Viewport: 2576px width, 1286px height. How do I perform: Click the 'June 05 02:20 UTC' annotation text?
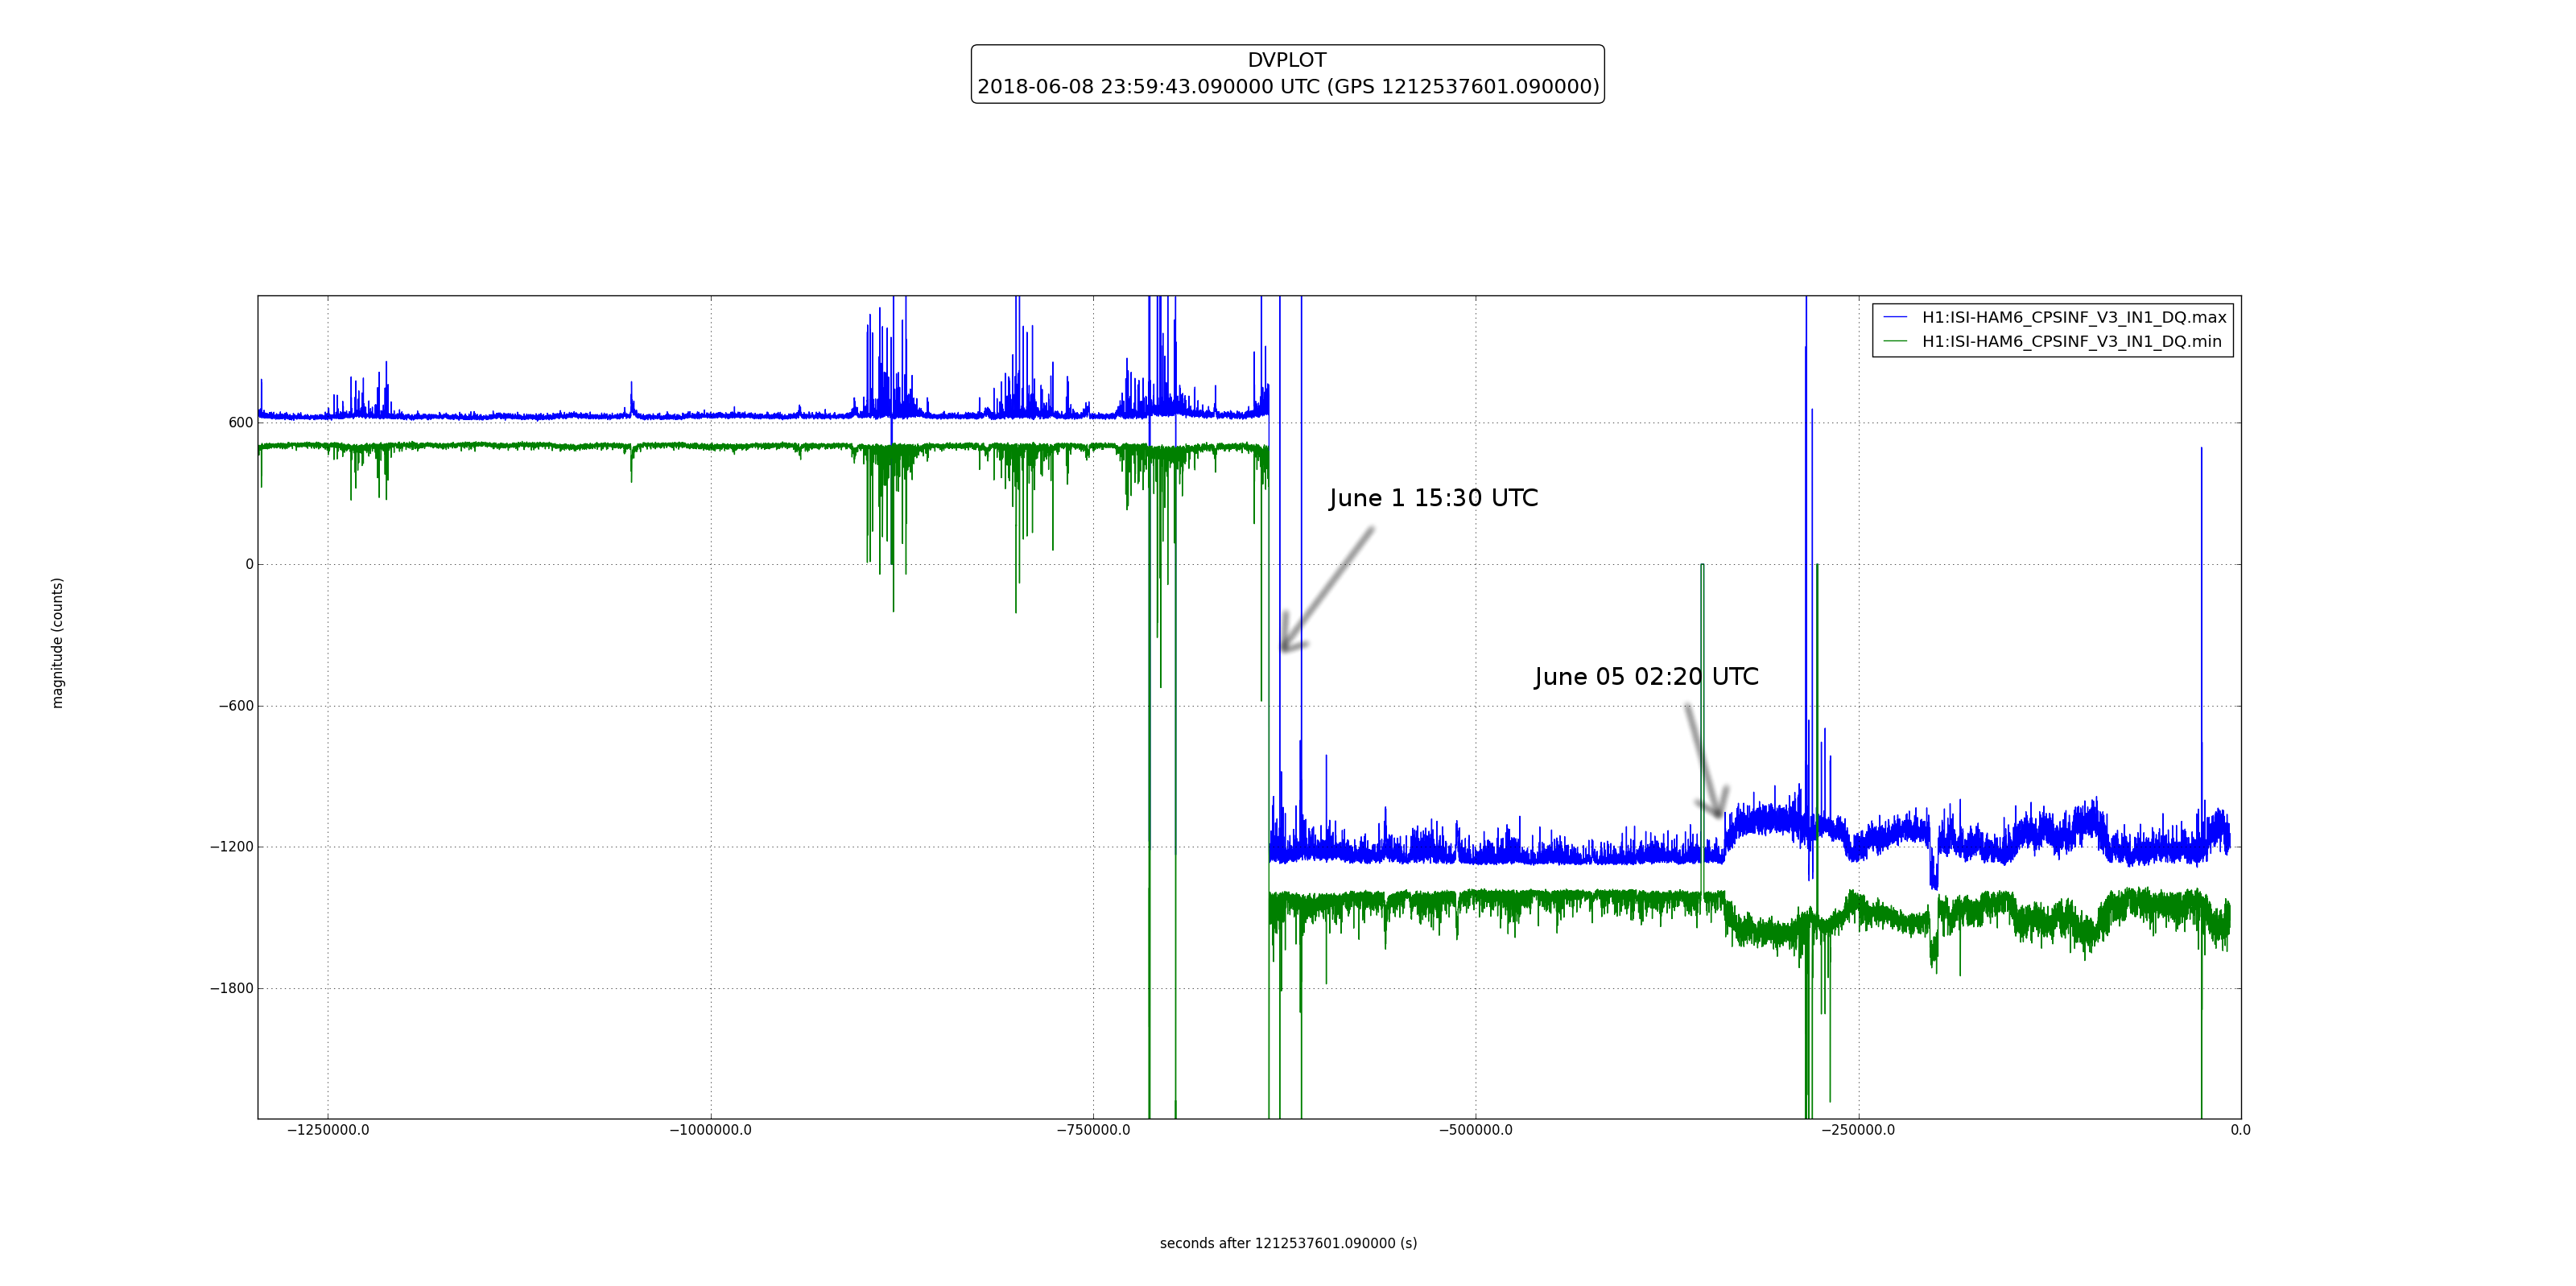tap(1646, 677)
